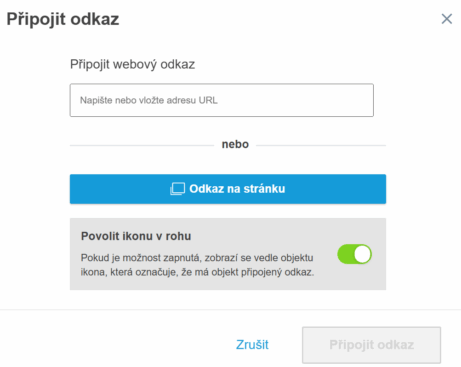Click the text ikona, která označuje line
Viewport: 461px width, 367px height.
[197, 272]
